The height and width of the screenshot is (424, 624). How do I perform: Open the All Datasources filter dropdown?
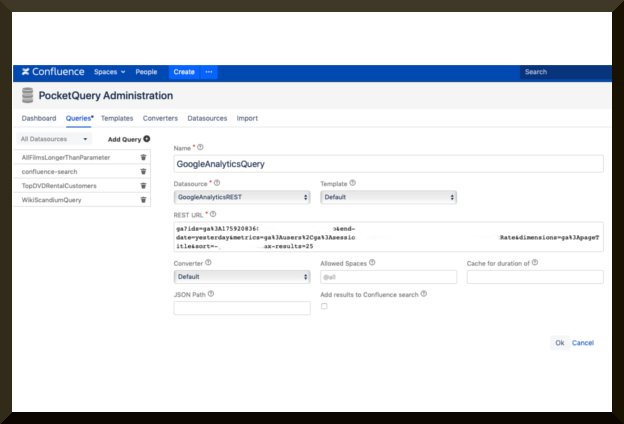[x=54, y=139]
